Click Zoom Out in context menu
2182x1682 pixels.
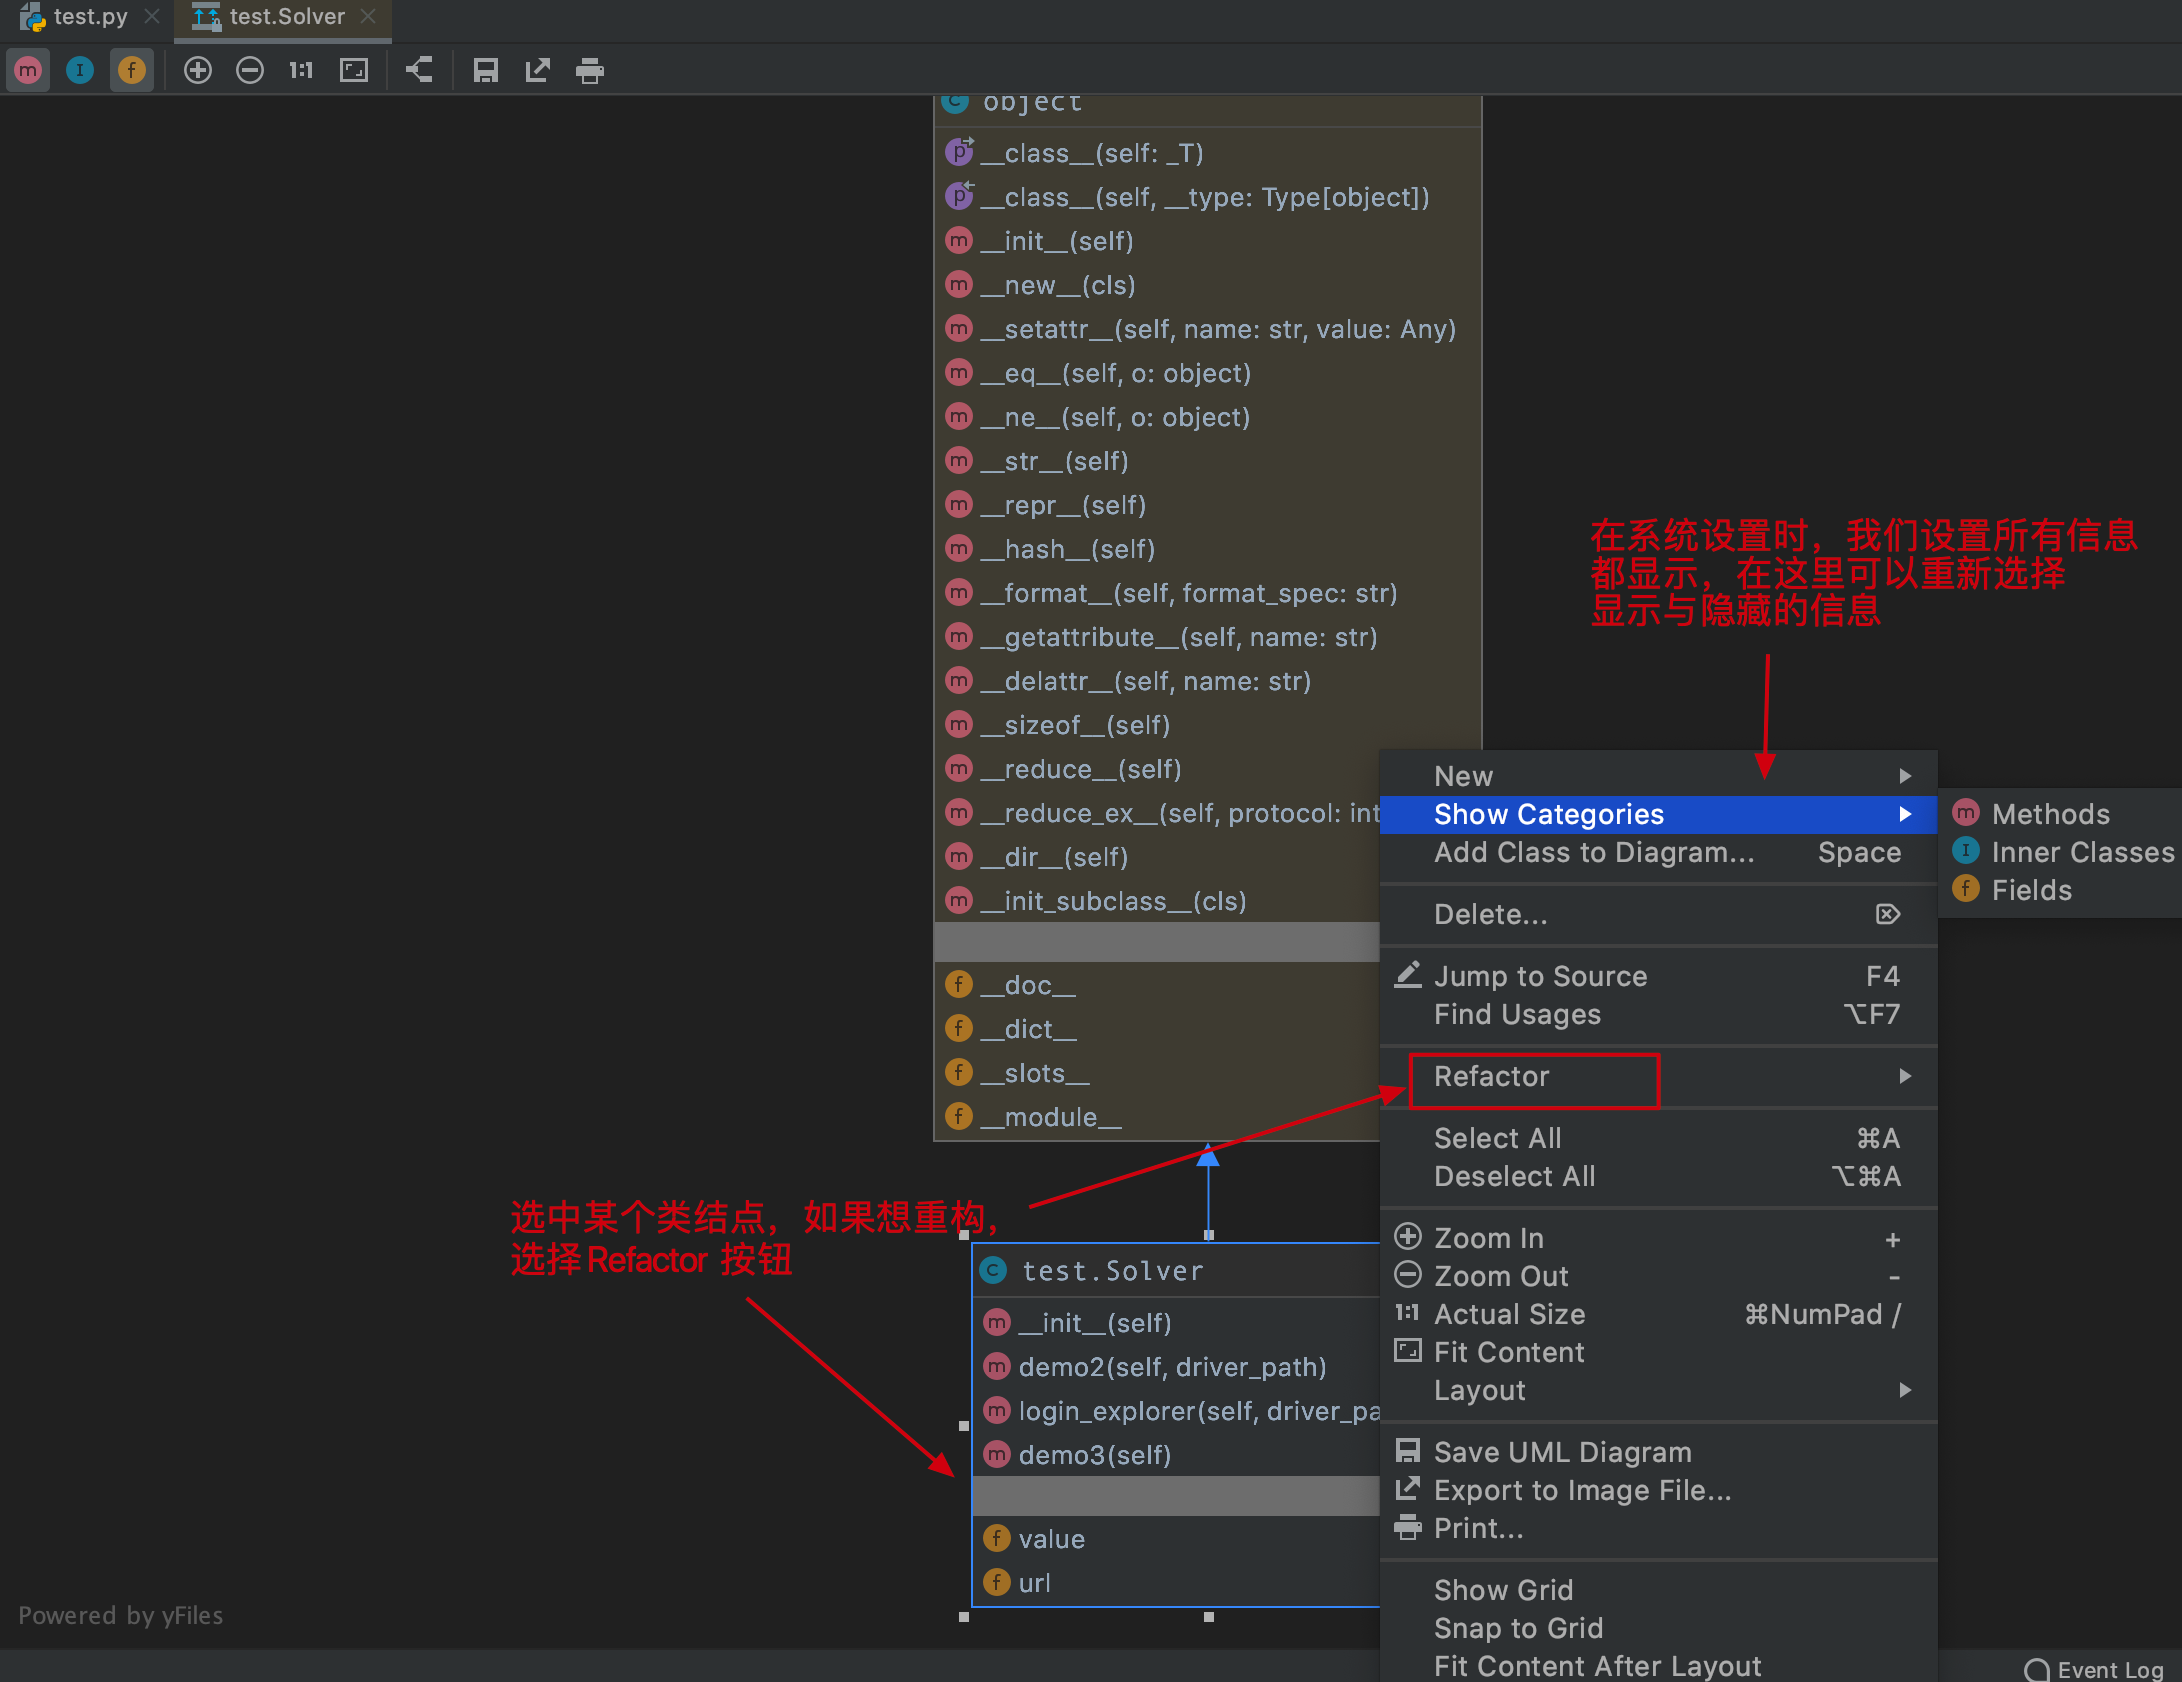click(1658, 1276)
